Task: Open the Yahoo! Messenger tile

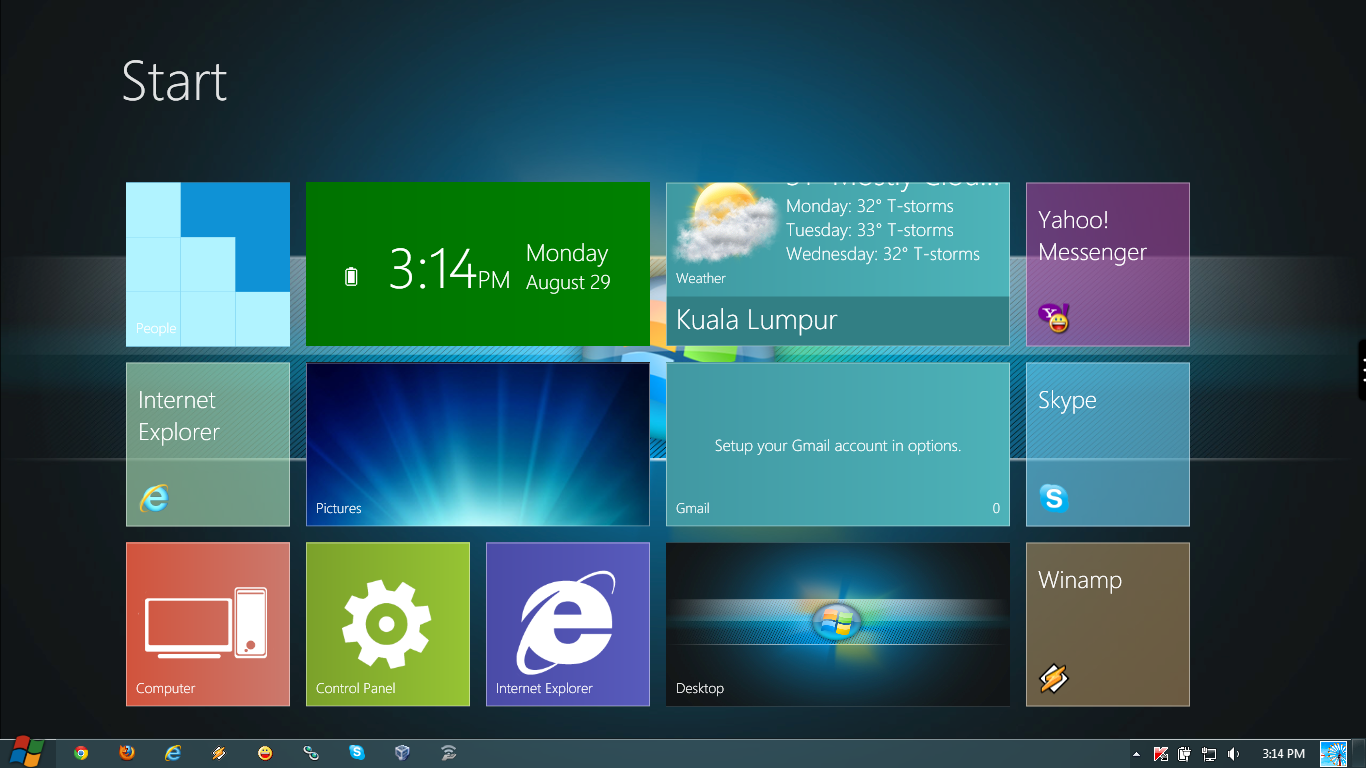Action: click(1107, 264)
